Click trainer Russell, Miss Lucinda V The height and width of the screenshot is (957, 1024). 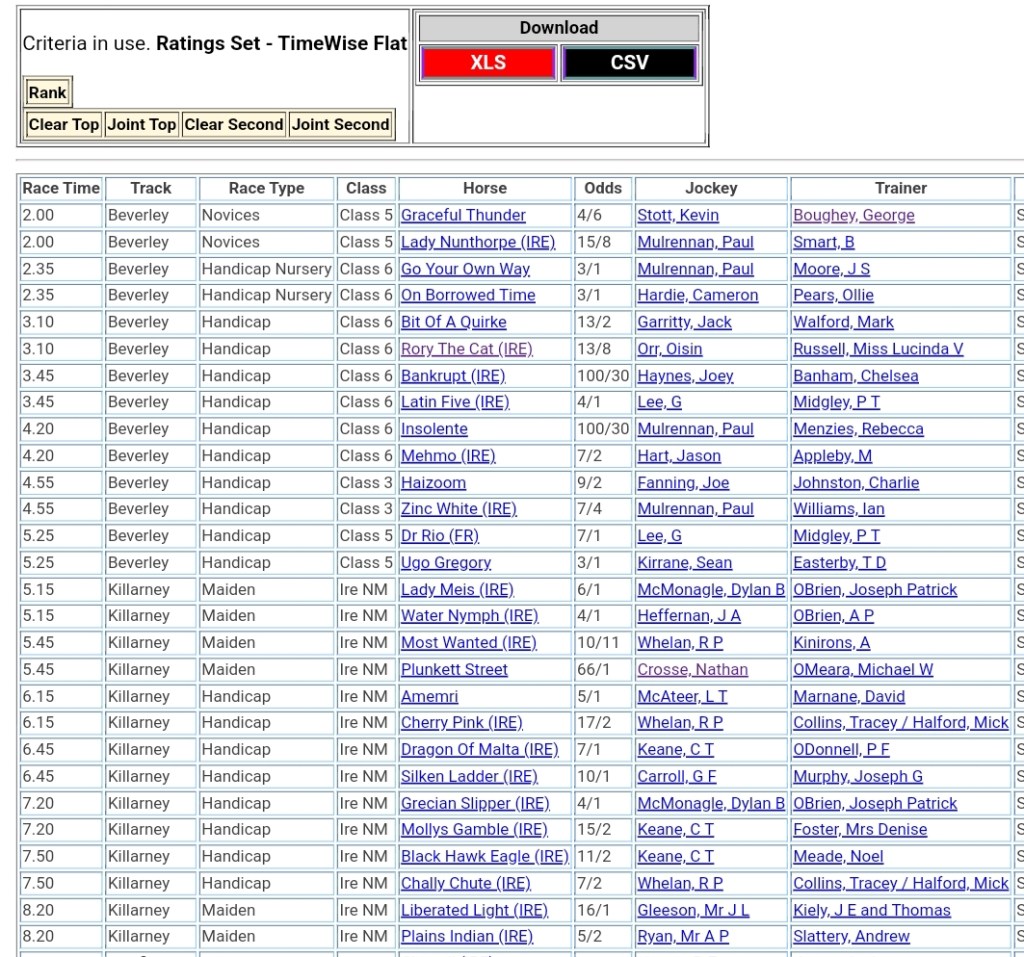click(878, 349)
